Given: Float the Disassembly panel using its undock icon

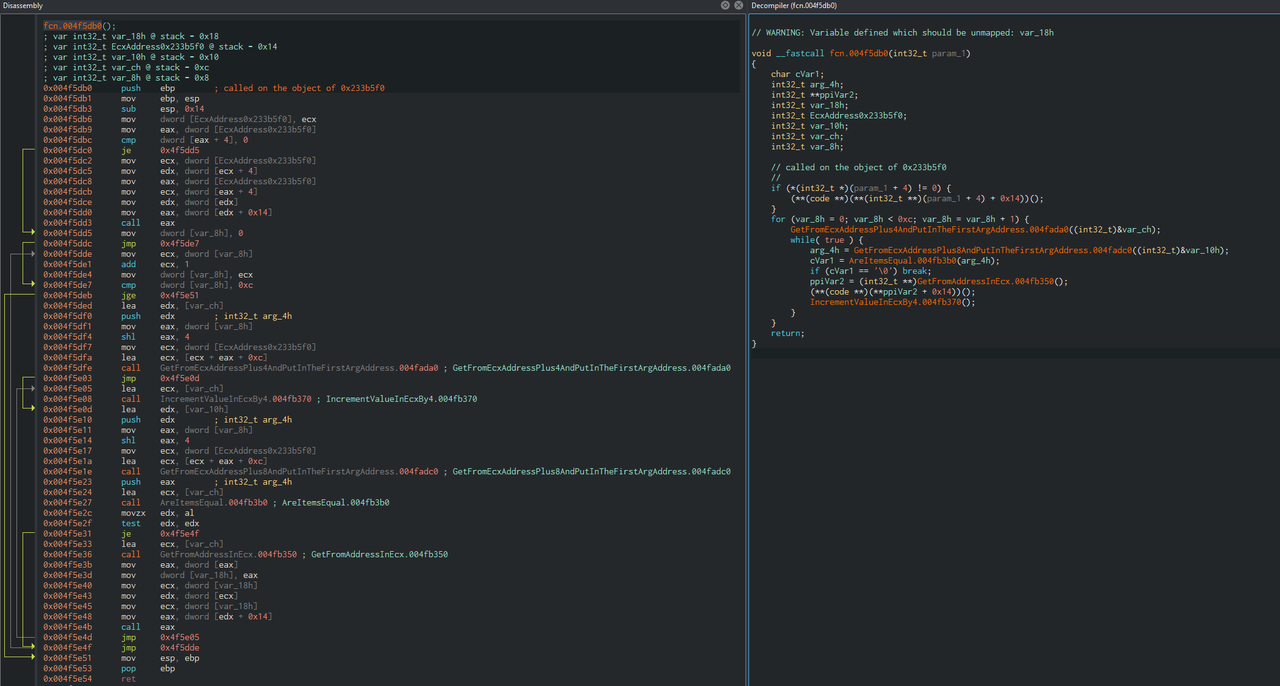Looking at the screenshot, I should pos(726,6).
